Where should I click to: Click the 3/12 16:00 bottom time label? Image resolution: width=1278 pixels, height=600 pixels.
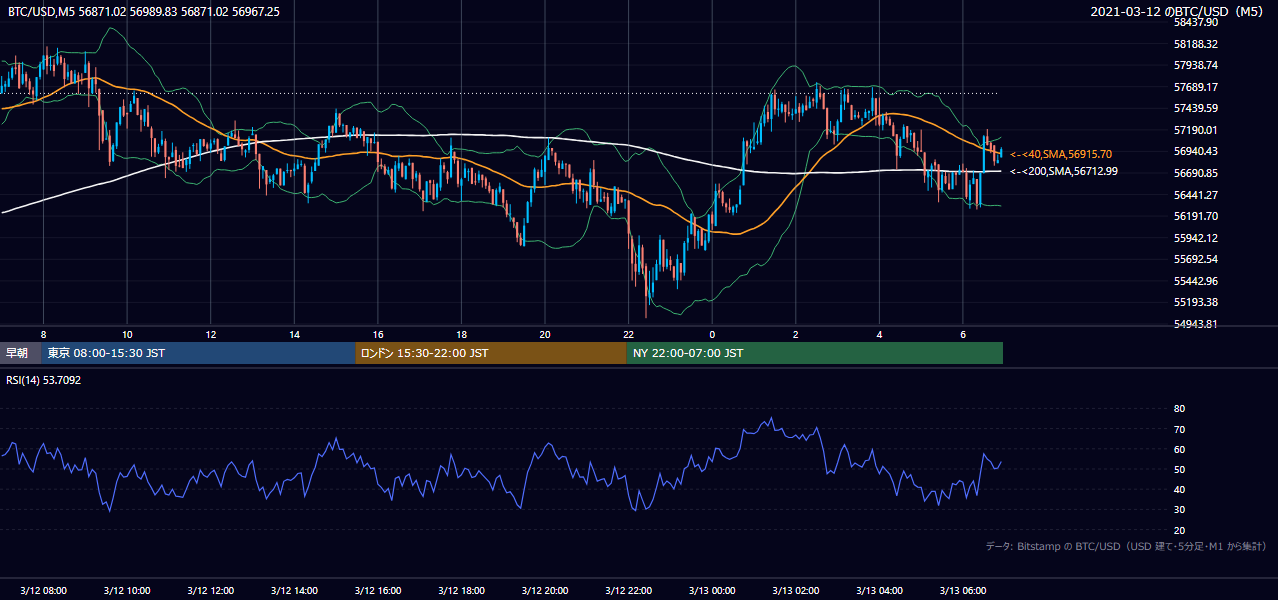[x=377, y=590]
